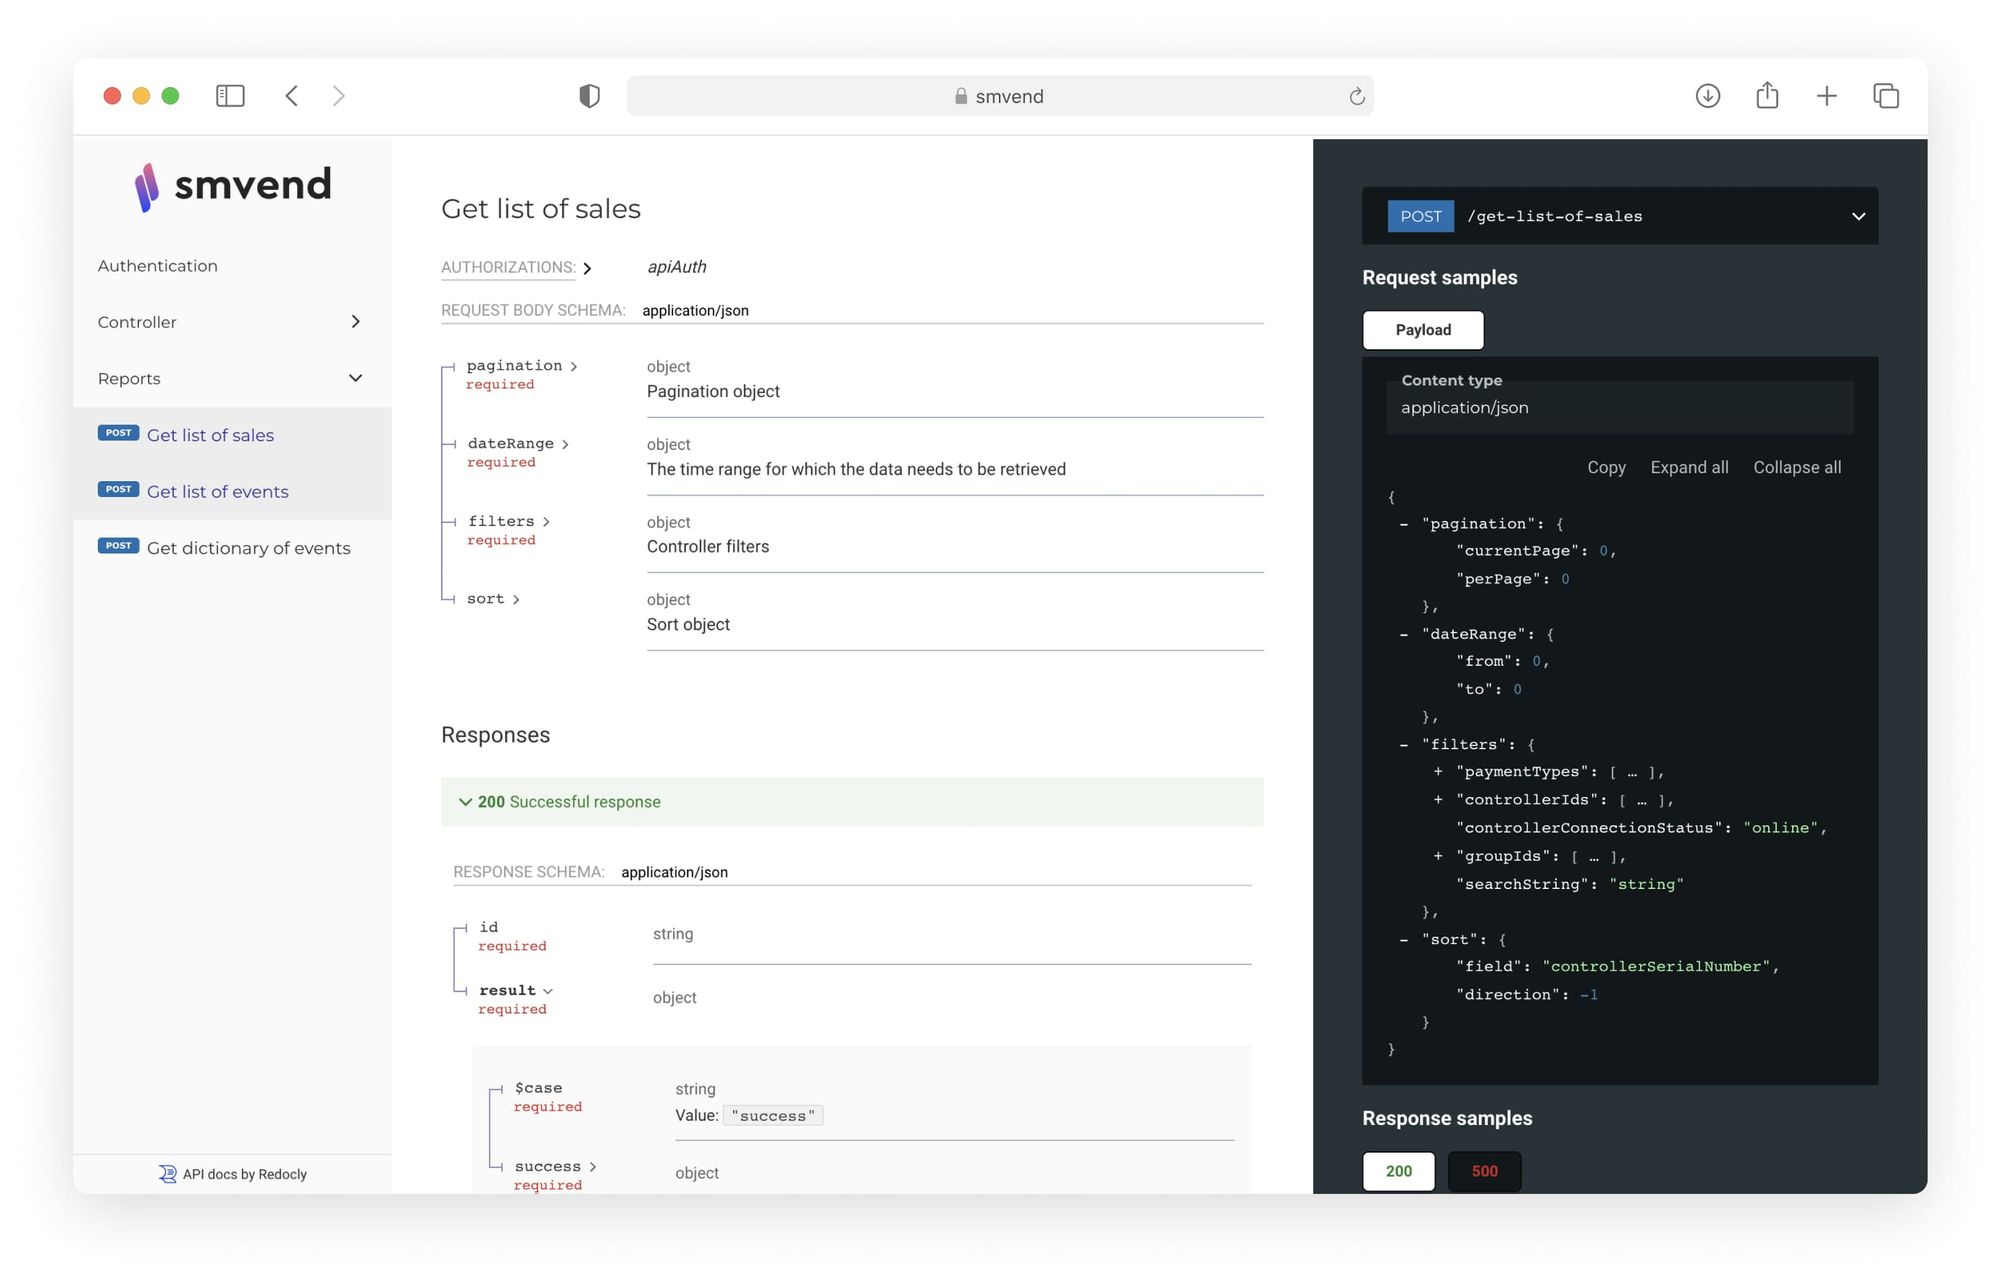Open the downloads icon in toolbar
Viewport: 2000px width, 1281px height.
point(1707,96)
